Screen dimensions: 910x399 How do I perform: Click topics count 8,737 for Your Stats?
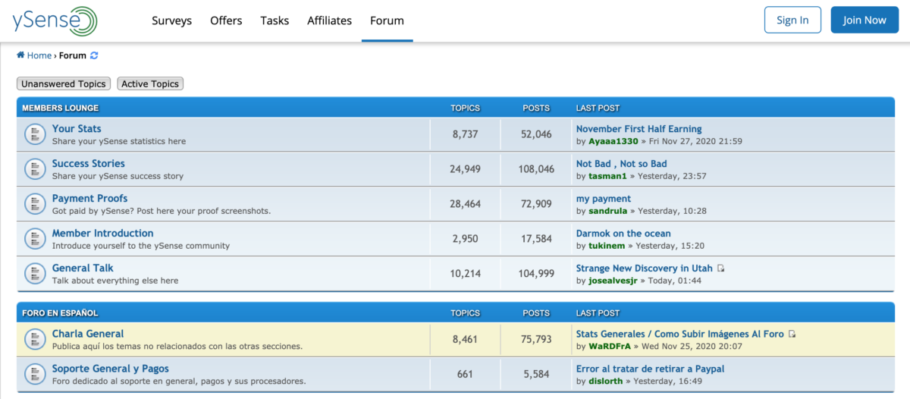point(465,135)
